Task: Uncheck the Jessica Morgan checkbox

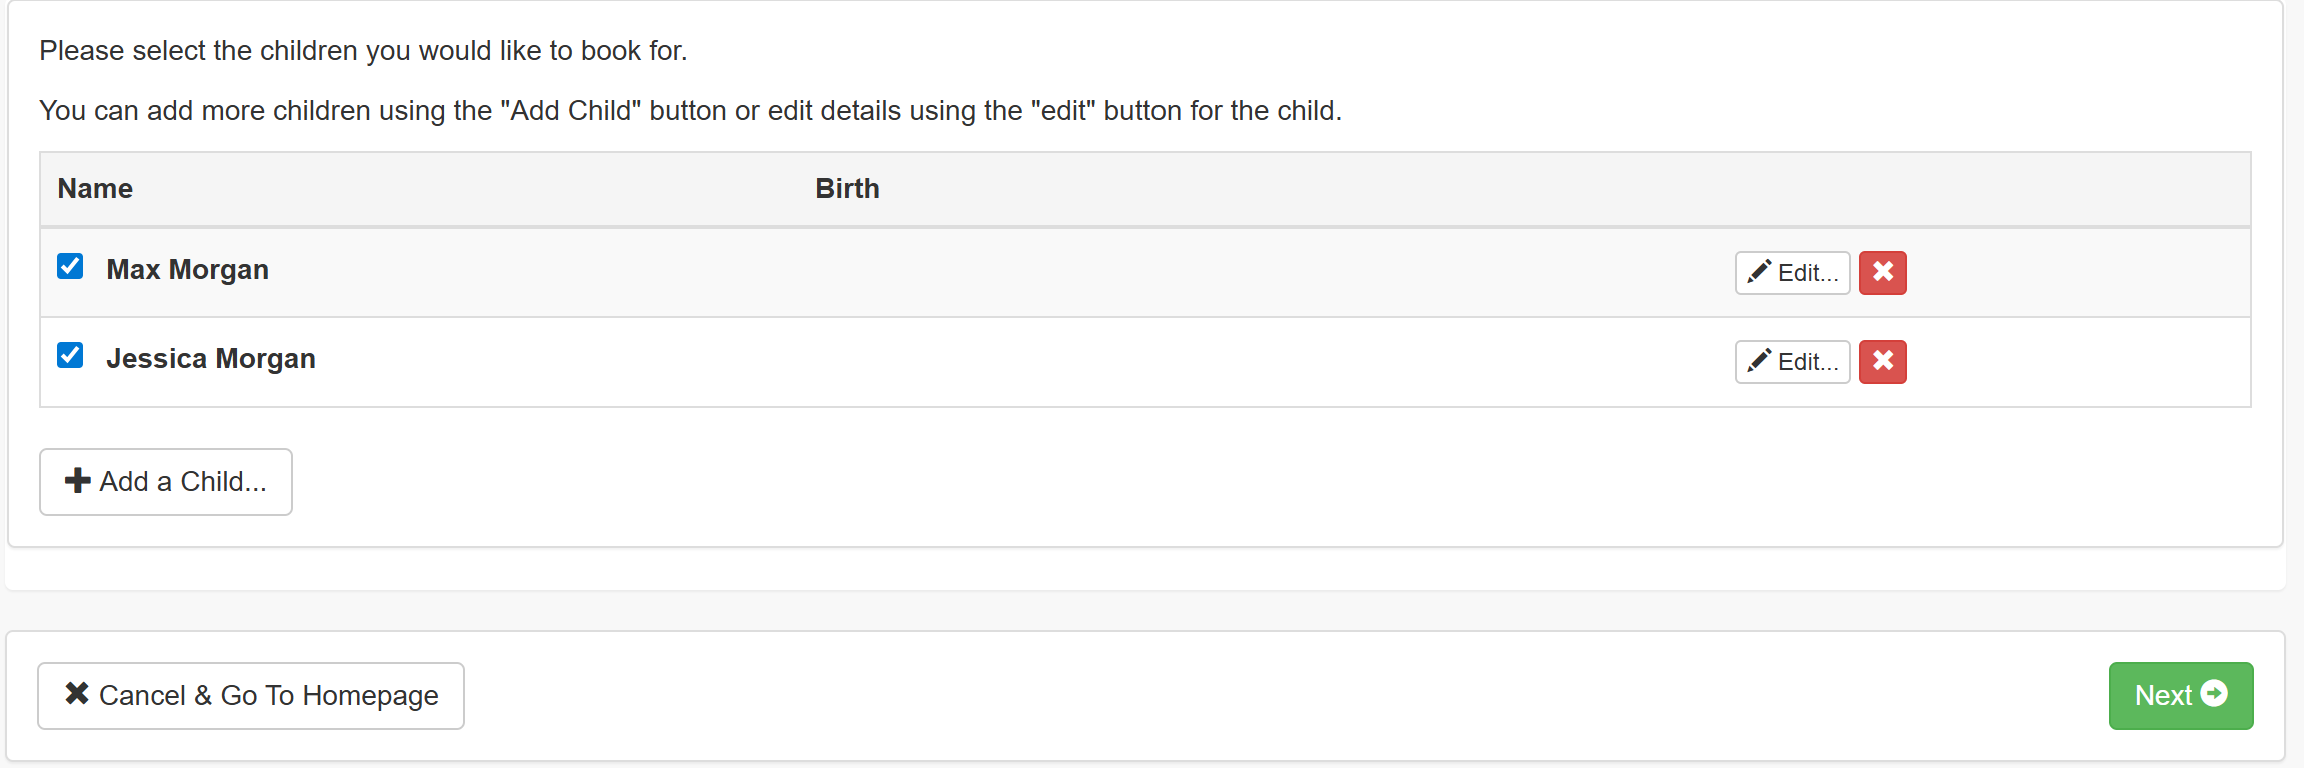Action: click(x=70, y=356)
